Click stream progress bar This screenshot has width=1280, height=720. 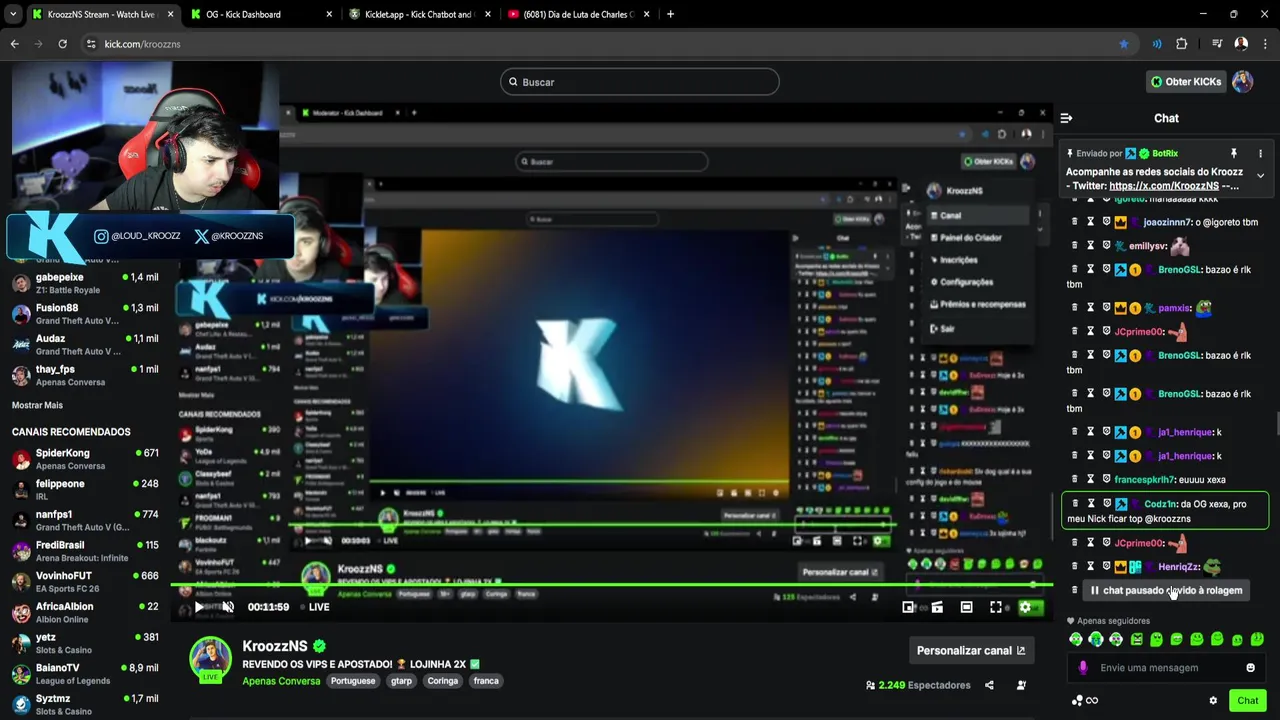pyautogui.click(x=610, y=586)
